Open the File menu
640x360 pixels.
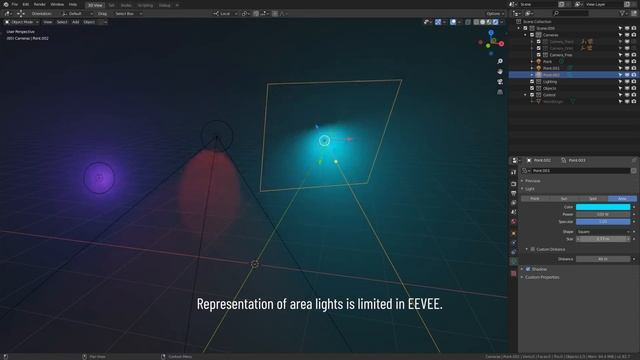click(x=15, y=4)
